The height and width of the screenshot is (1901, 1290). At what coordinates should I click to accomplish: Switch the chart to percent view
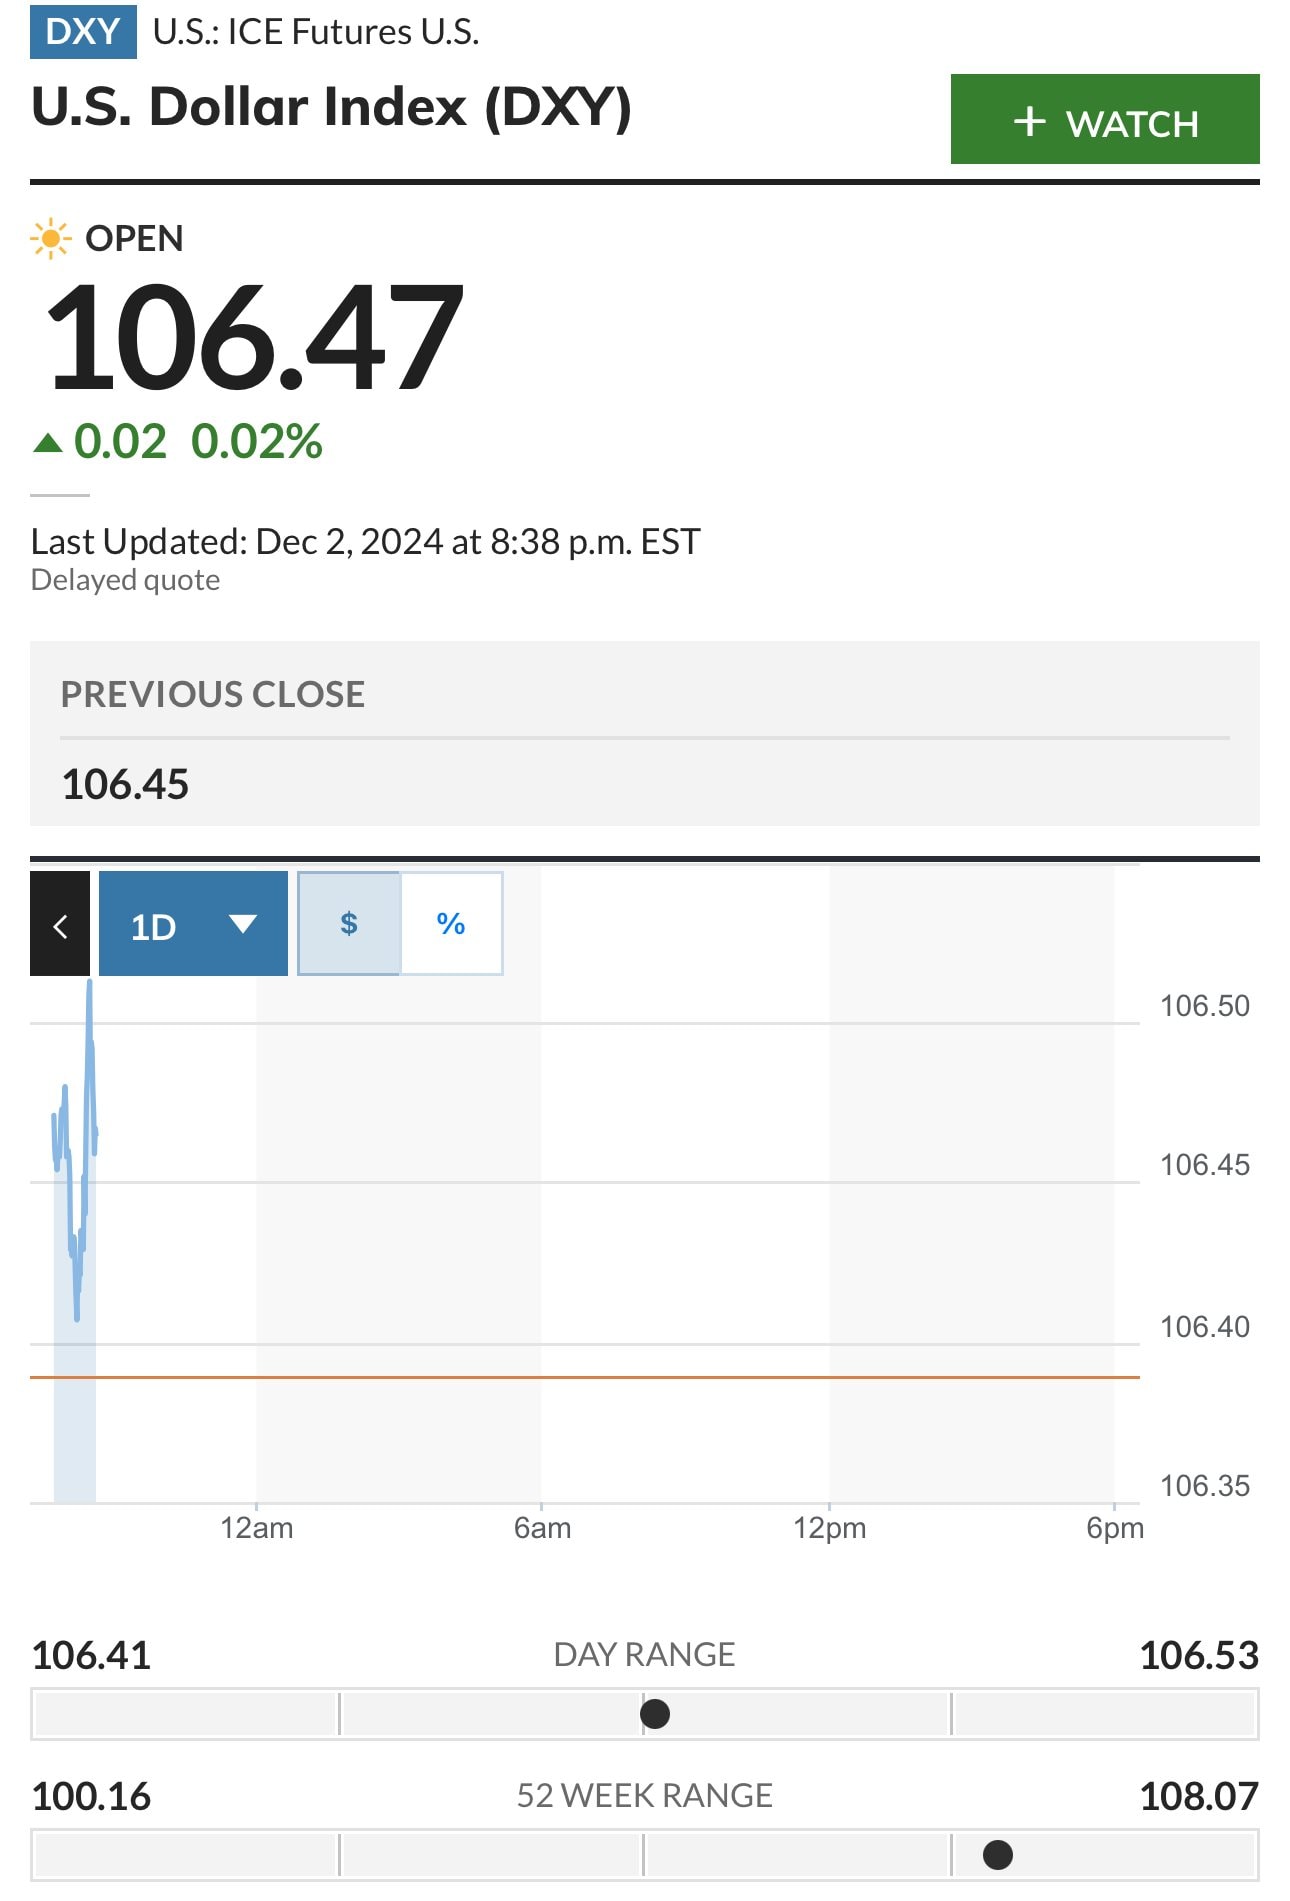(x=451, y=923)
